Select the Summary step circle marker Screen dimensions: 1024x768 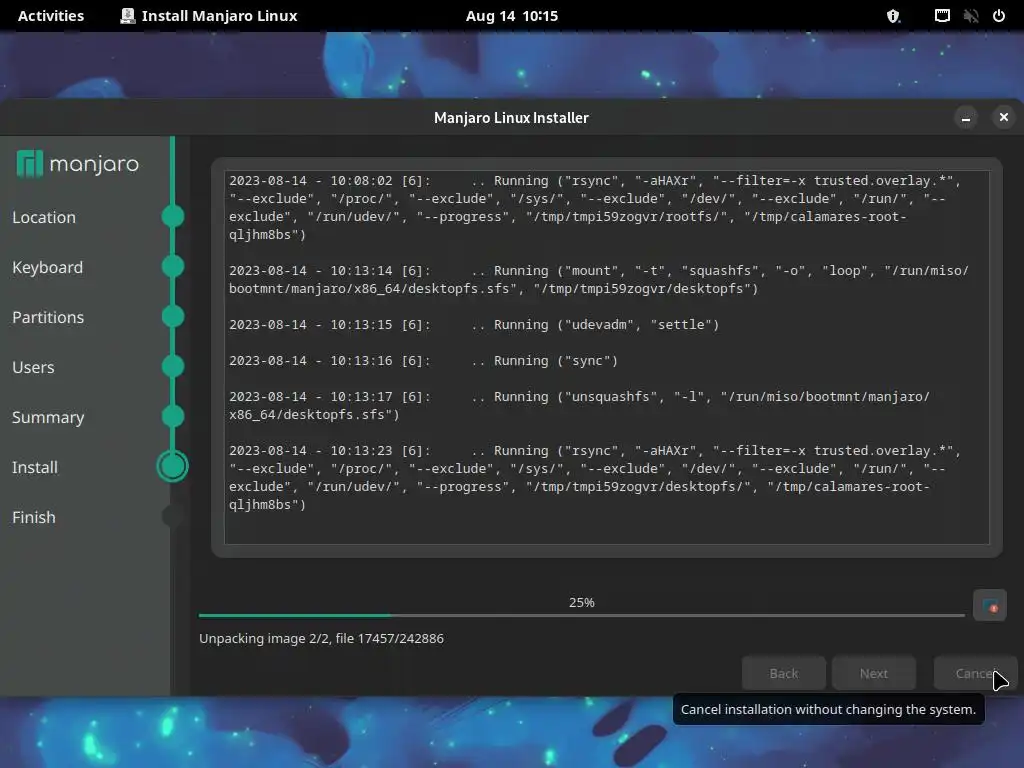click(173, 417)
